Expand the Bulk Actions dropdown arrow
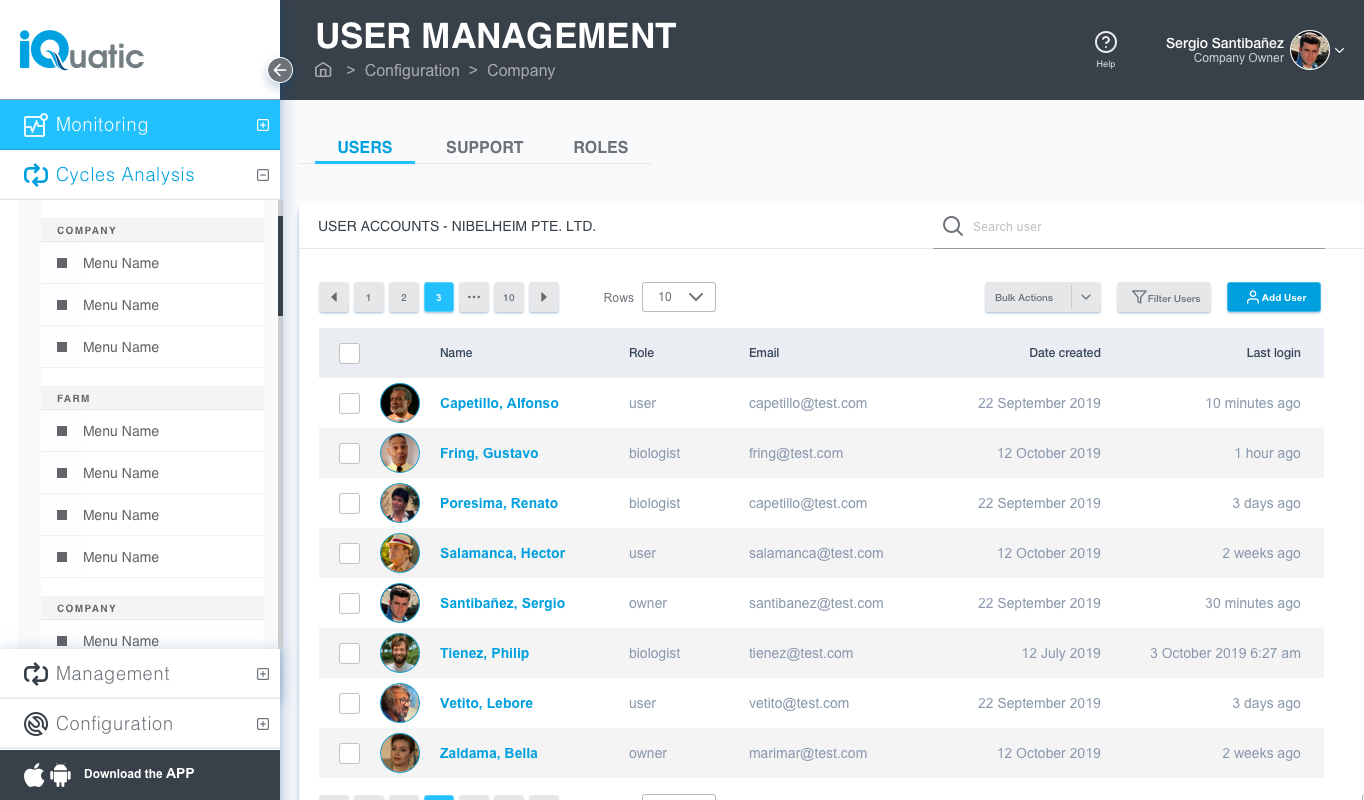 [x=1085, y=297]
